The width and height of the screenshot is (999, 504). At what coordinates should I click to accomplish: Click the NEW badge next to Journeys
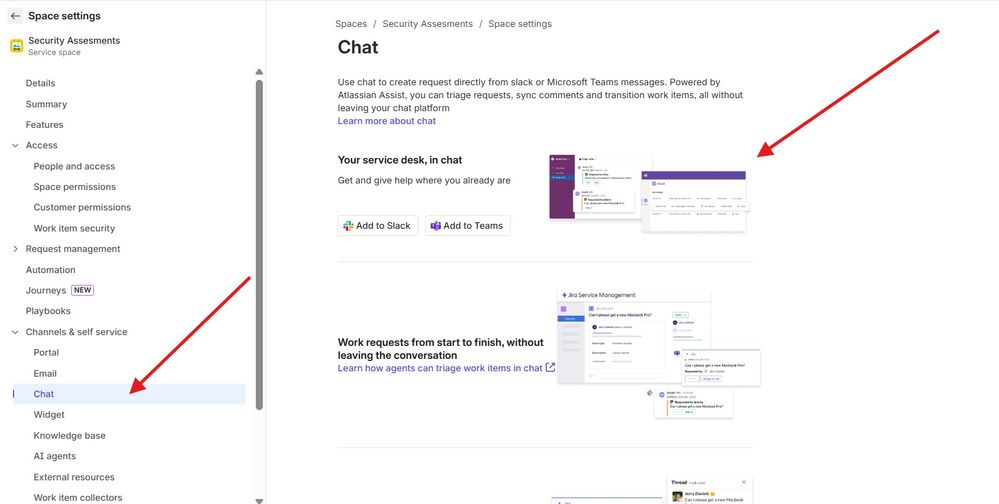coord(83,290)
